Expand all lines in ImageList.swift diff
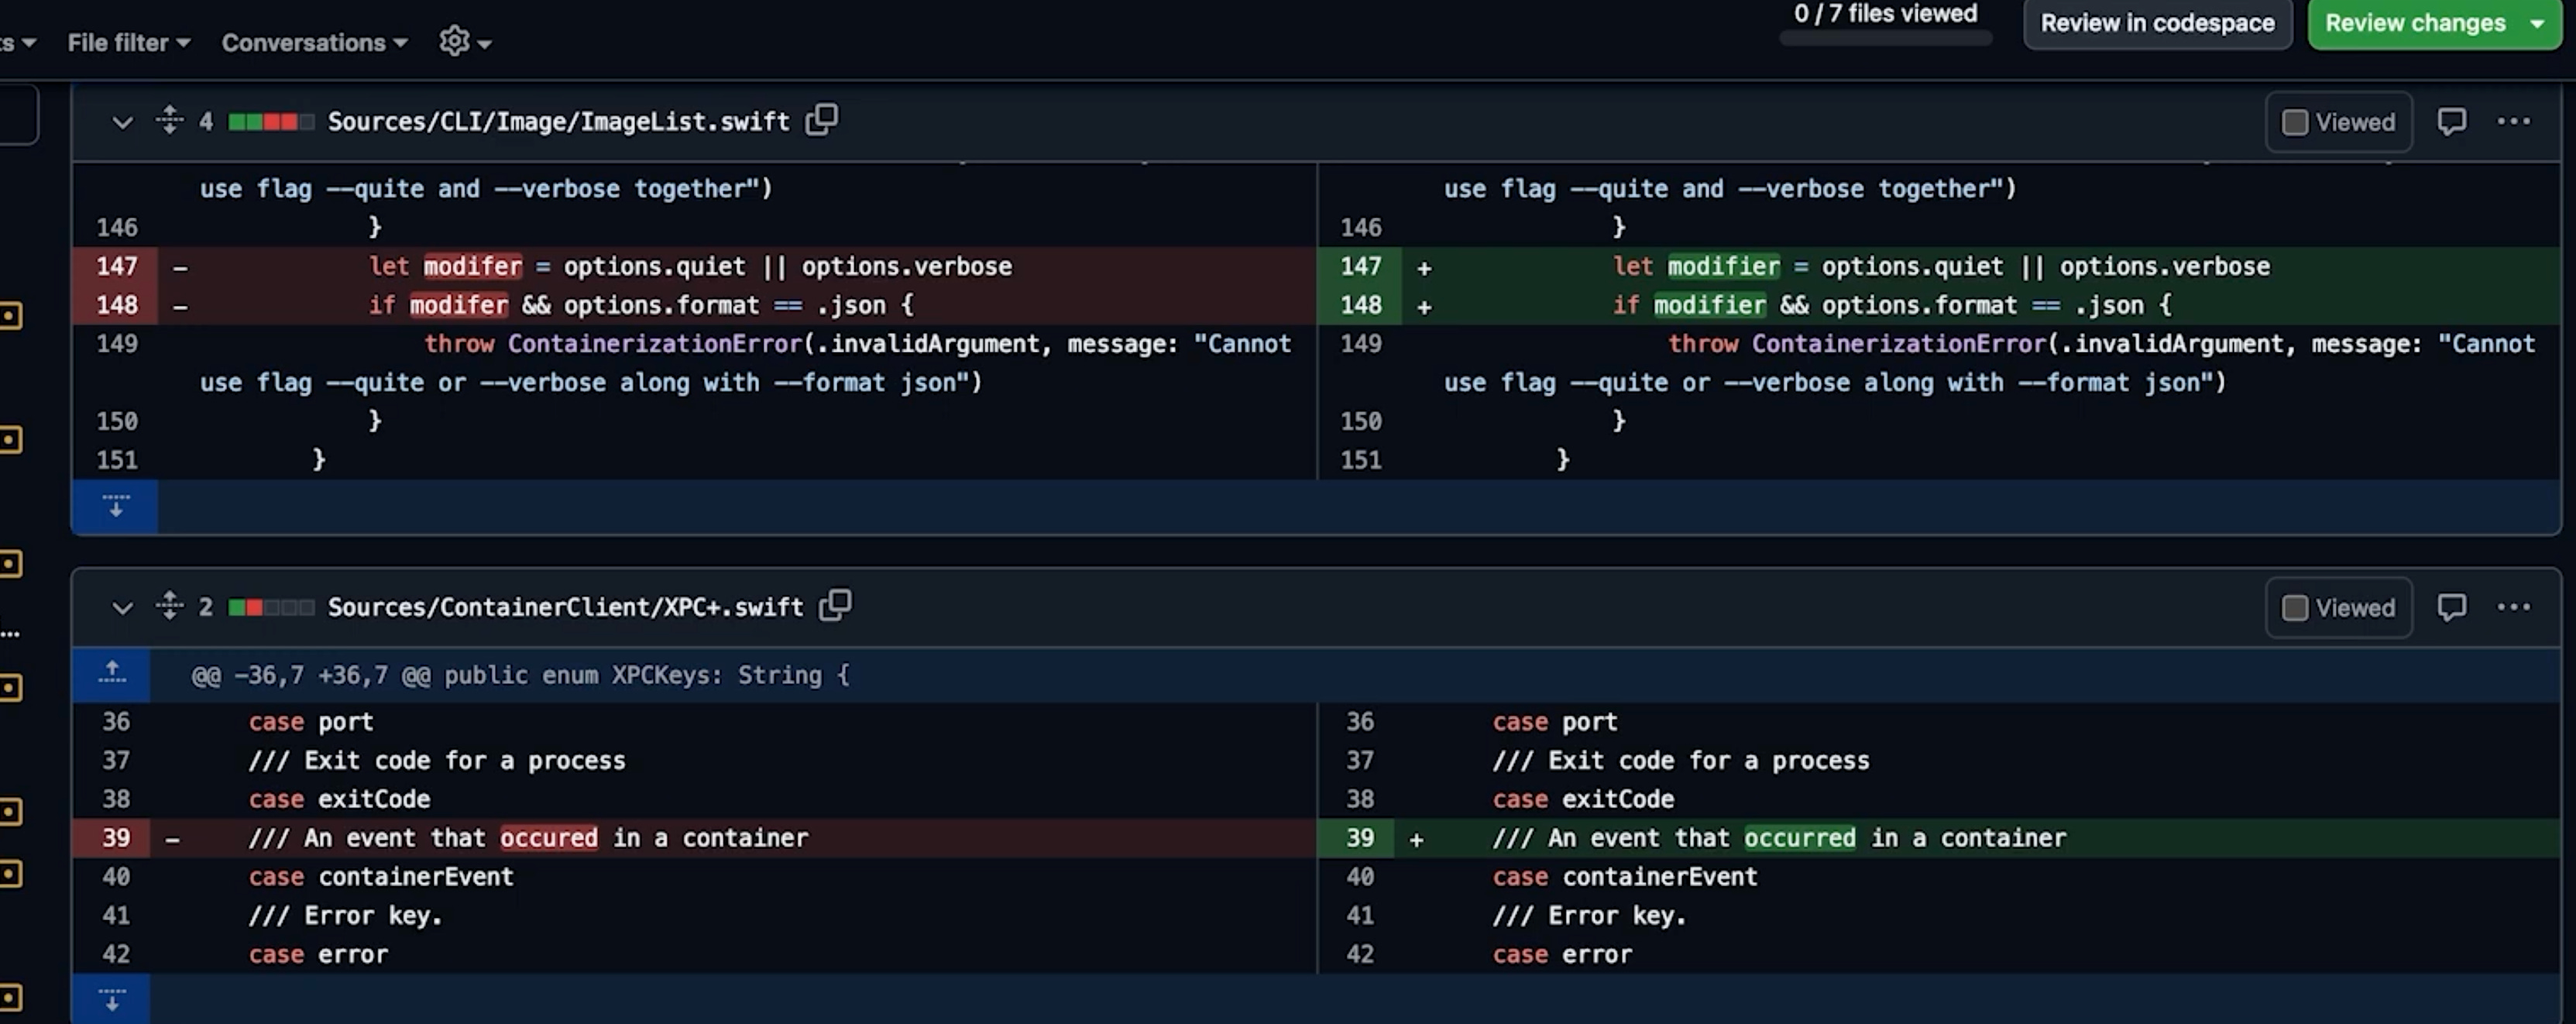 pos(169,120)
